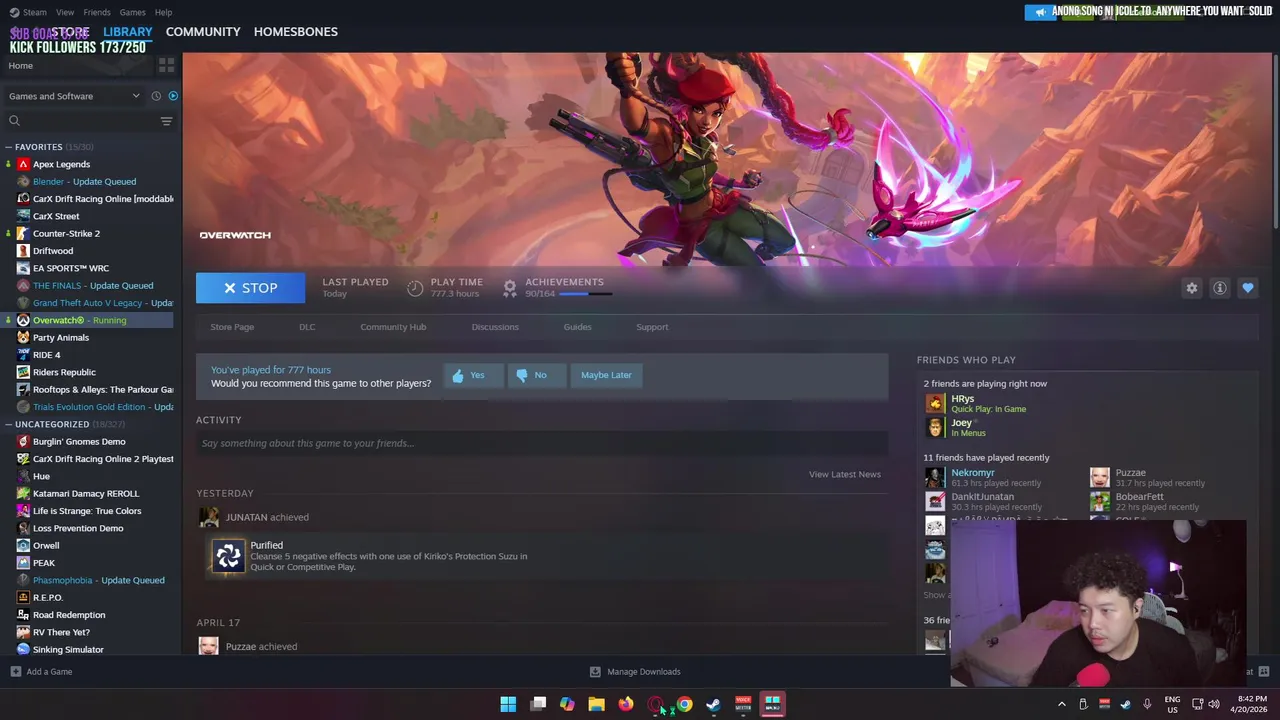Toggle the favorite heart icon for Overwatch
1280x720 pixels.
click(1248, 288)
